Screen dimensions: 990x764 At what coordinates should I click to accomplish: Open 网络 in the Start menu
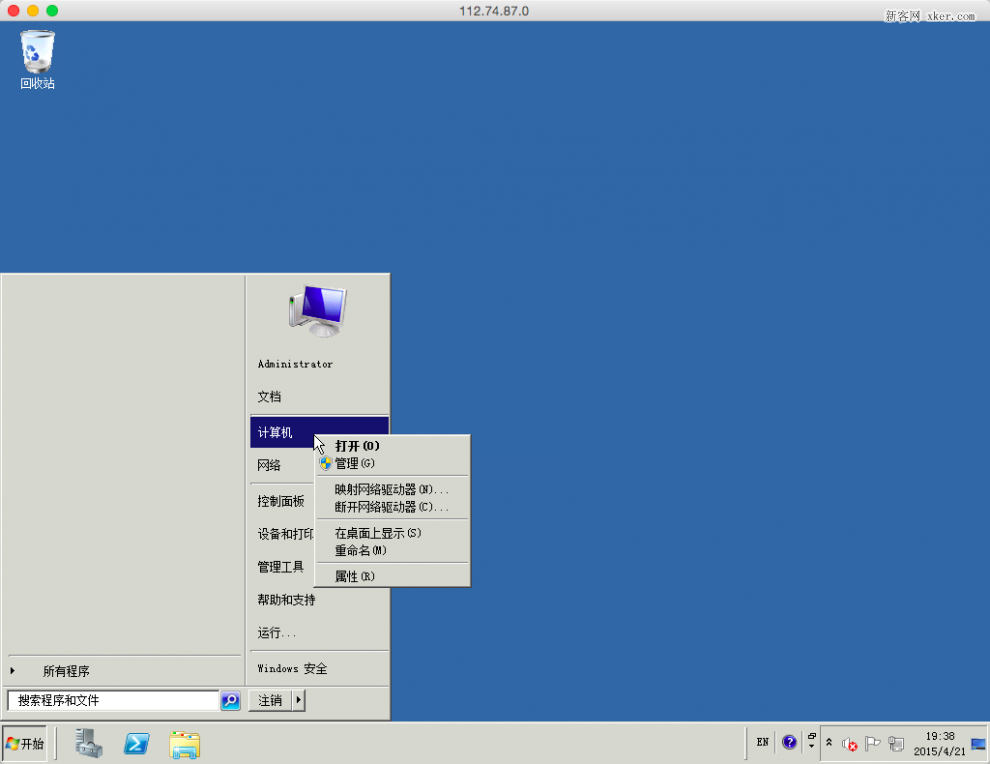pyautogui.click(x=269, y=465)
